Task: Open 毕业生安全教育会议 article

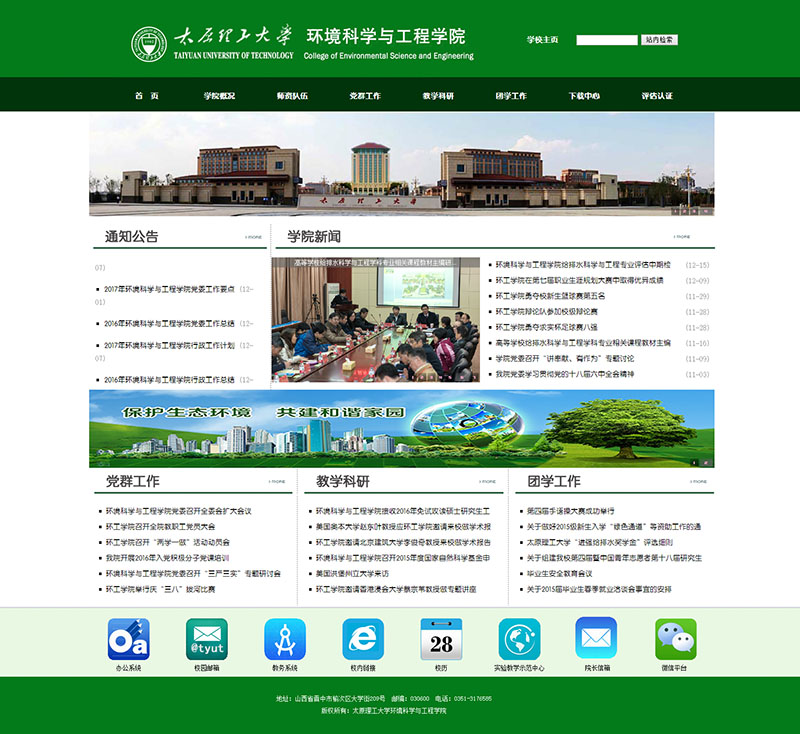Action: click(x=560, y=573)
